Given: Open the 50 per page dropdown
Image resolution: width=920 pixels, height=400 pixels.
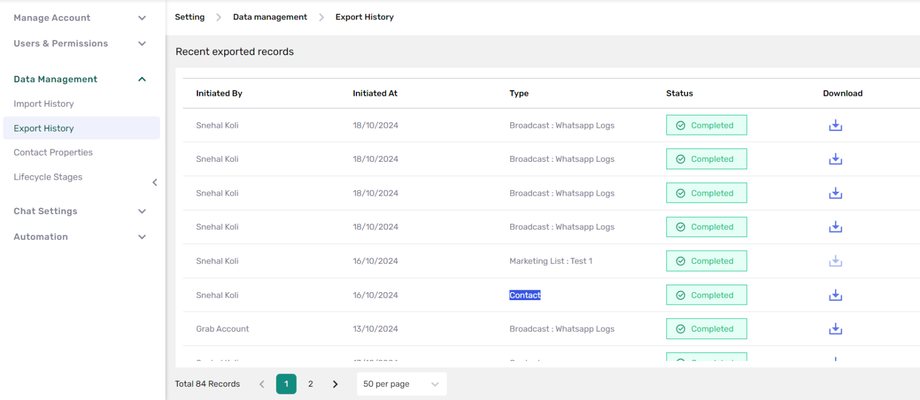Looking at the screenshot, I should (x=401, y=384).
